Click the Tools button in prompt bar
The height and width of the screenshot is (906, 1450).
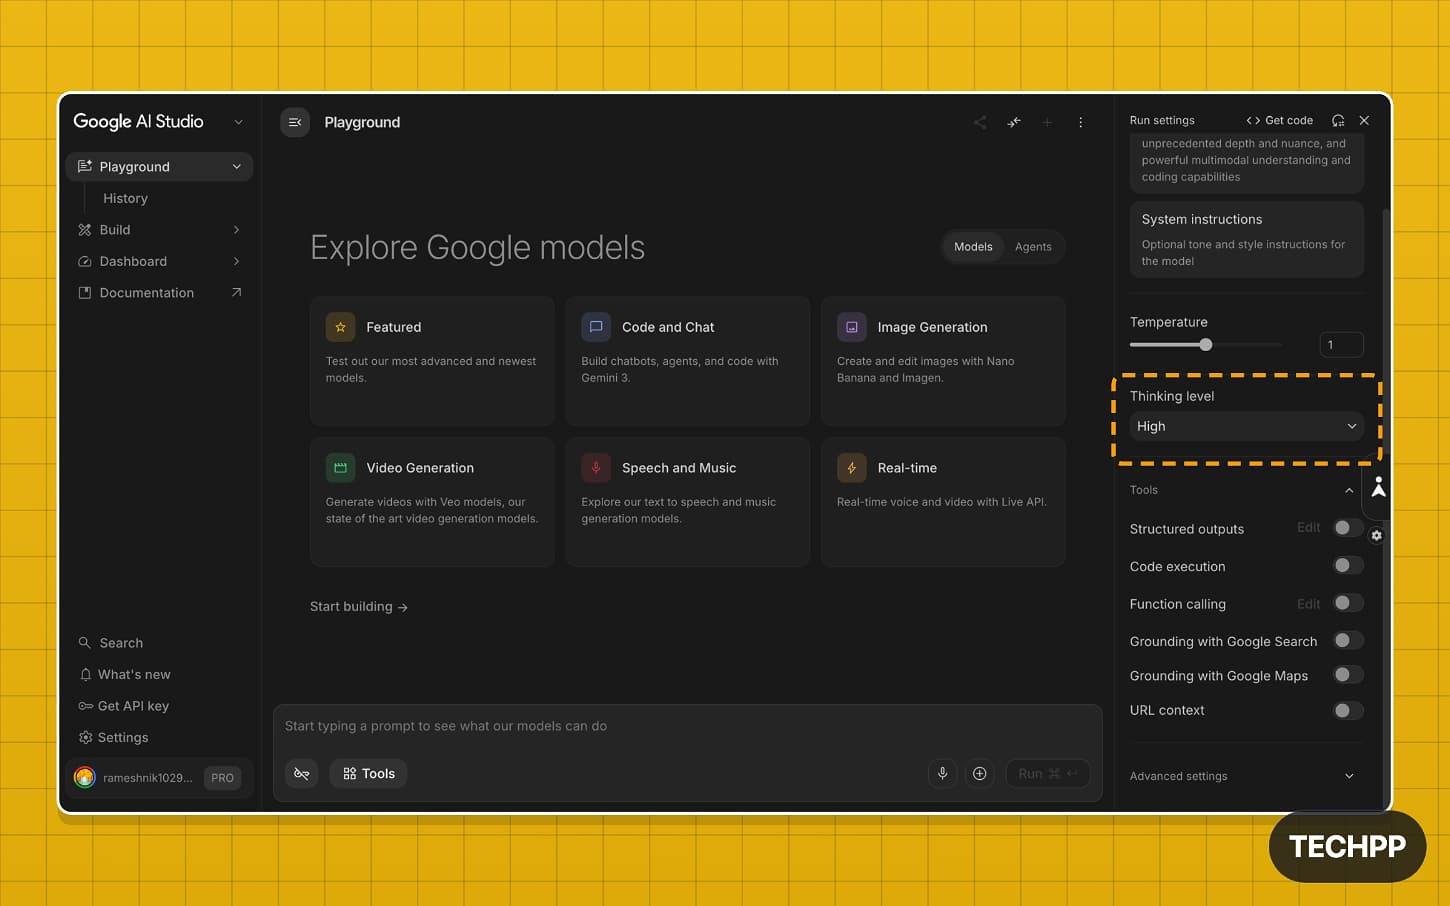tap(368, 773)
